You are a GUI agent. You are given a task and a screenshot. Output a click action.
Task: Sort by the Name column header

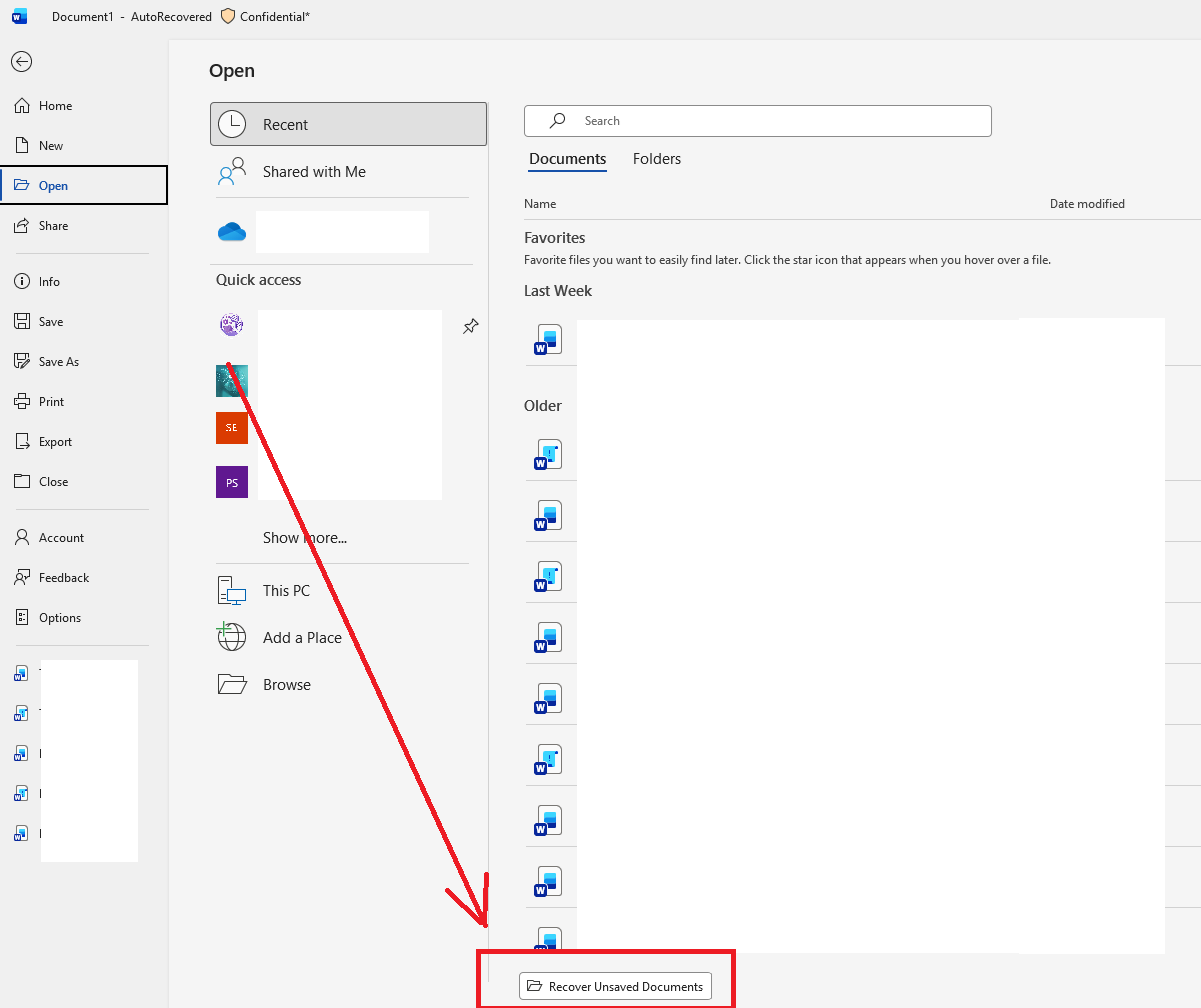540,204
